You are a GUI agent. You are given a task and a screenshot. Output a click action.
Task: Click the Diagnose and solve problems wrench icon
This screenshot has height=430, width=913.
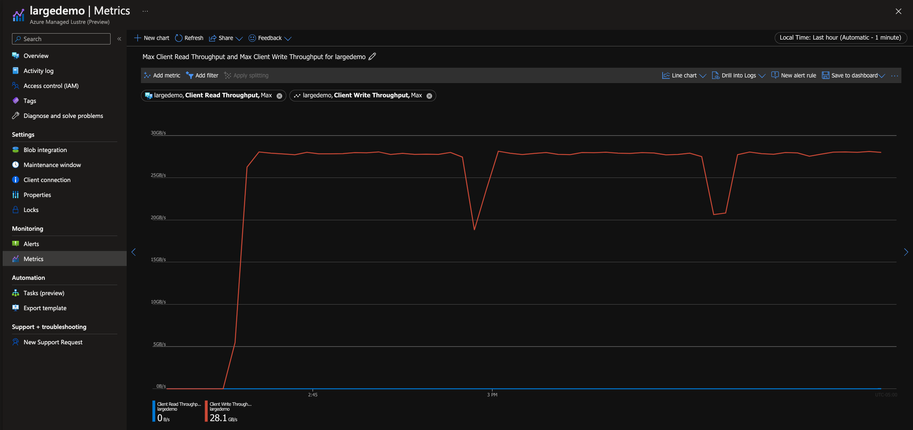pyautogui.click(x=16, y=116)
